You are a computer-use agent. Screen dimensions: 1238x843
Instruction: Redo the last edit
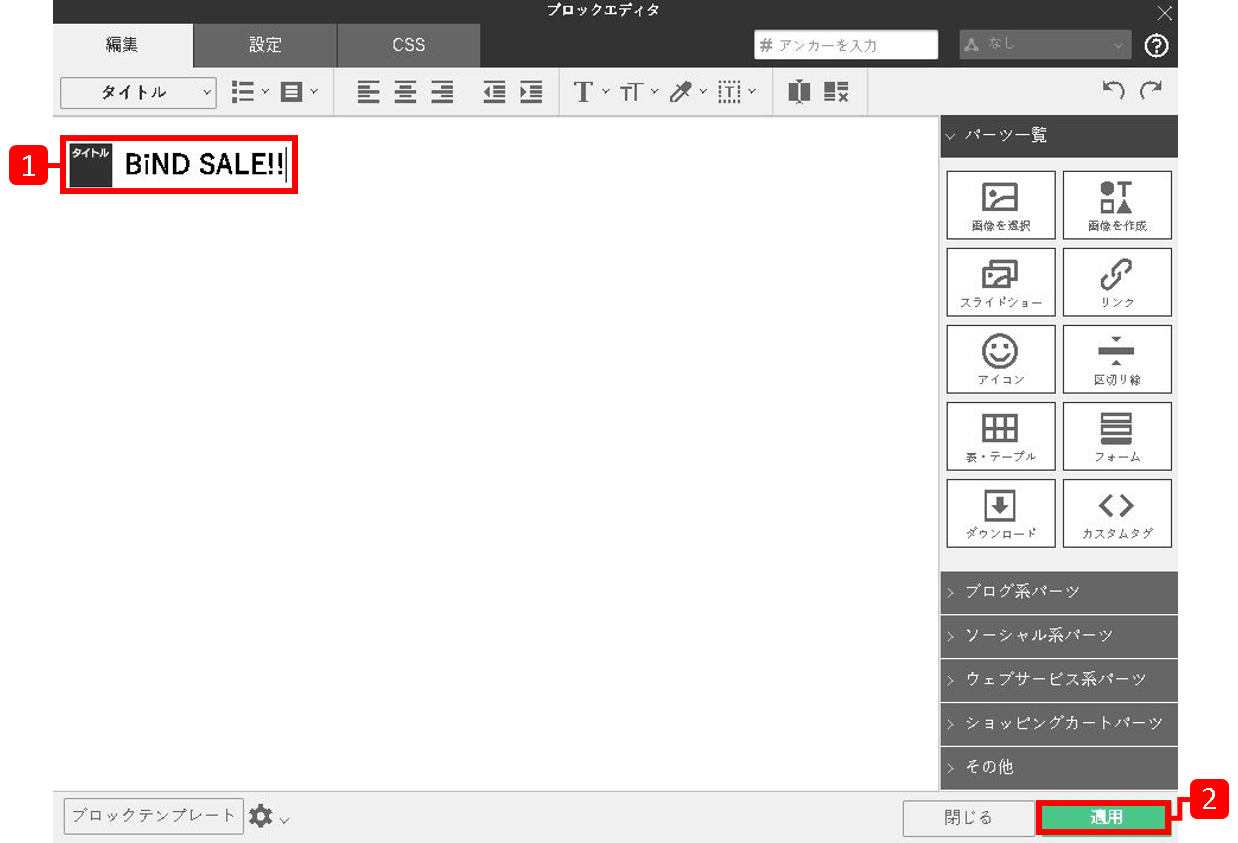tap(1151, 91)
